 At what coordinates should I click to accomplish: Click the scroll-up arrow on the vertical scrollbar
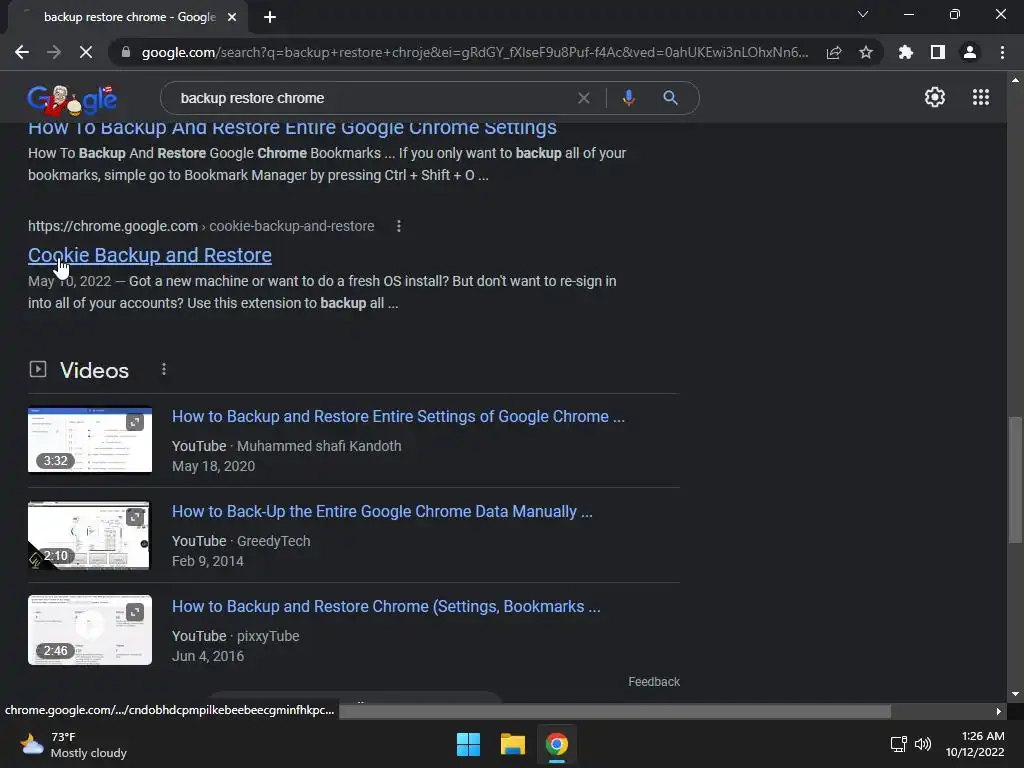coord(1015,80)
